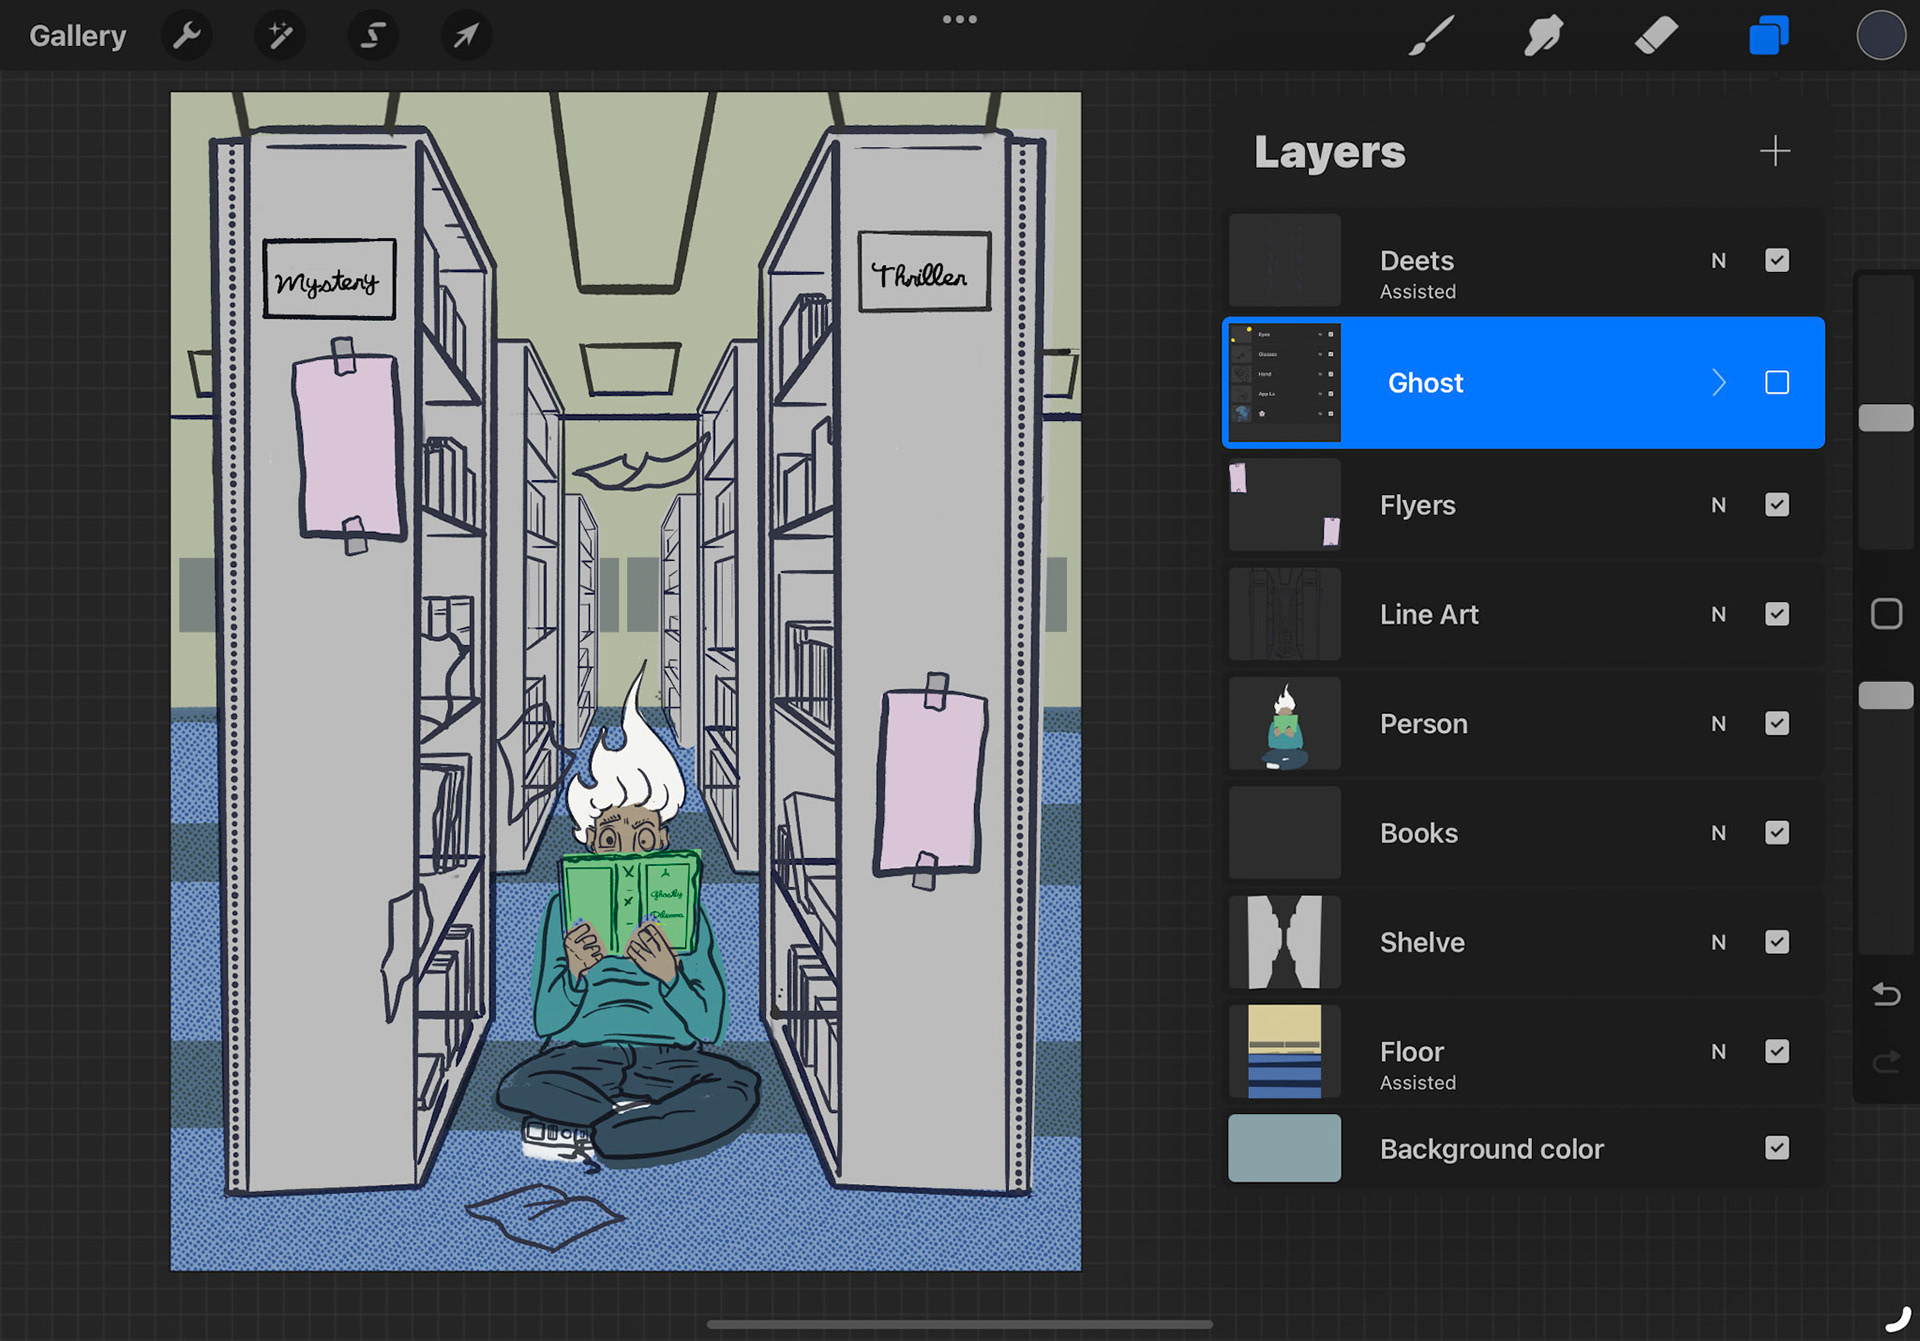Open blend mode N for Deets layer
1920x1341 pixels.
click(1718, 261)
